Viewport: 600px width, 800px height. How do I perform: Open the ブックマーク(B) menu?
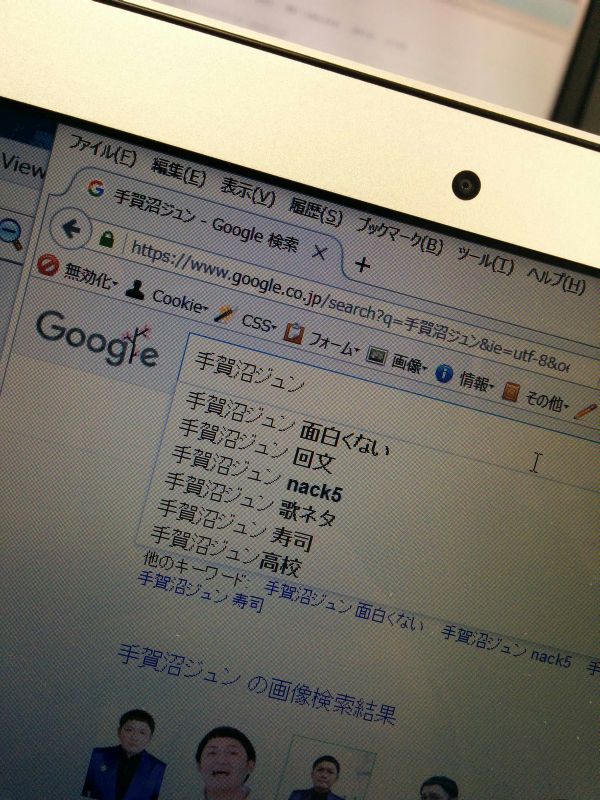pyautogui.click(x=400, y=235)
